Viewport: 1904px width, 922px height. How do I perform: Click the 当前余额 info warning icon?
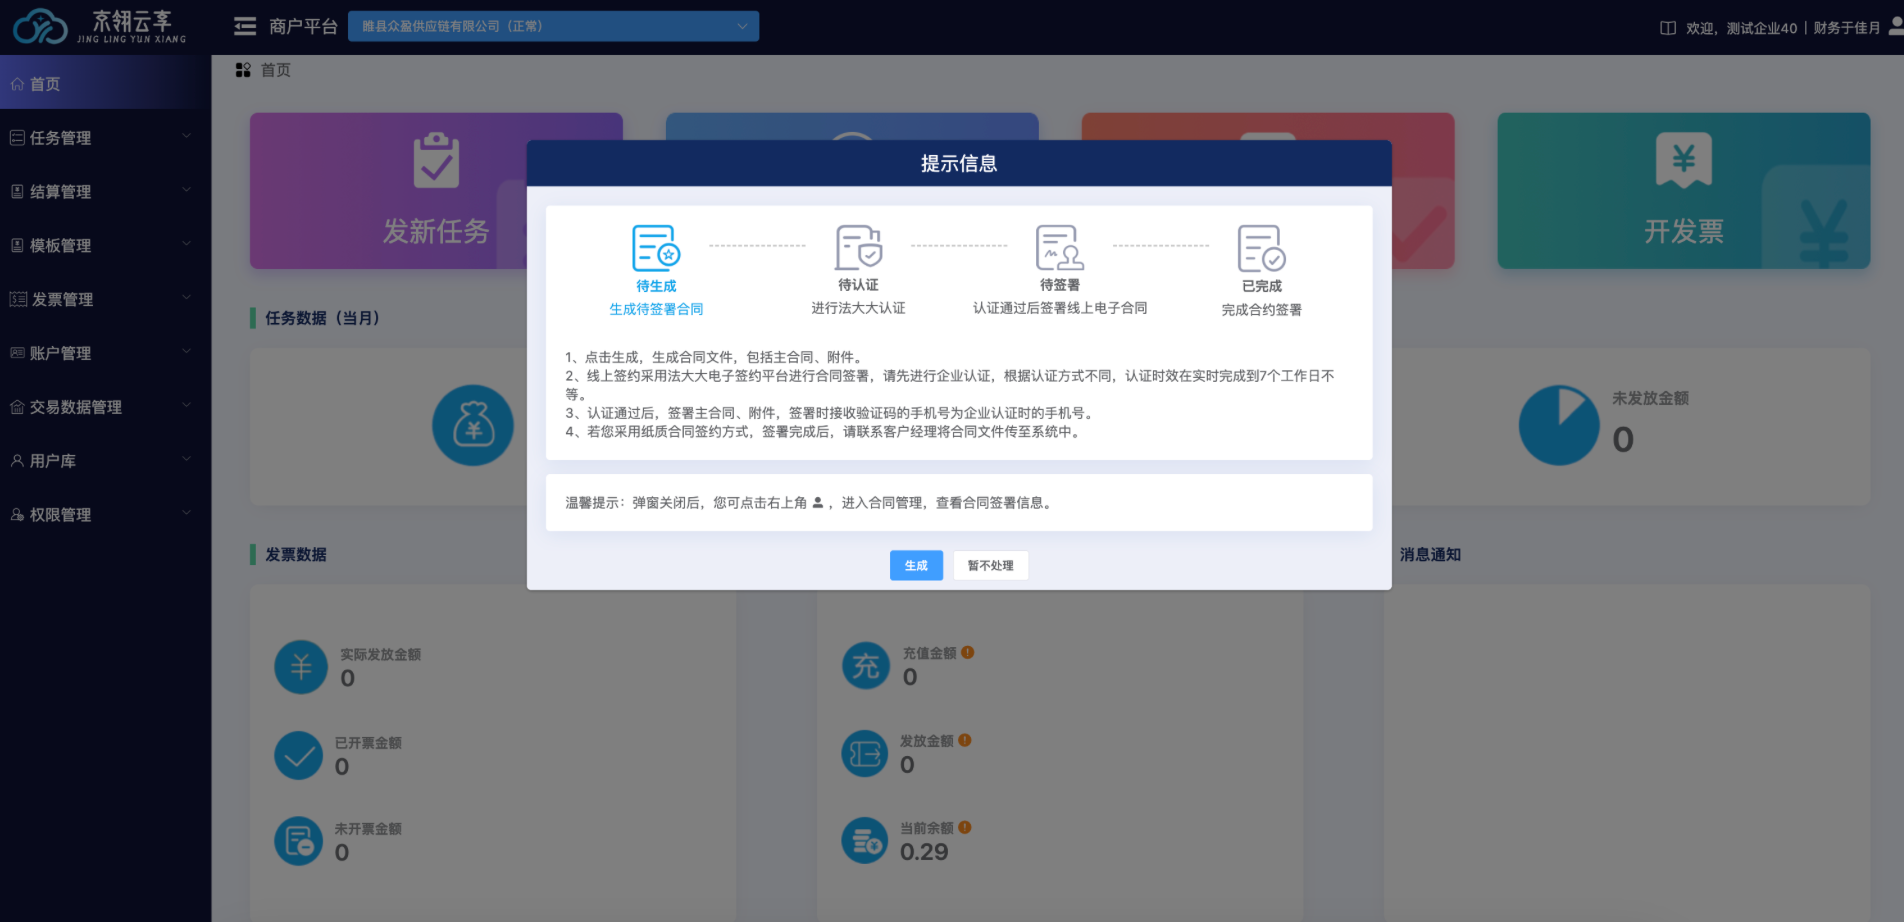965,828
